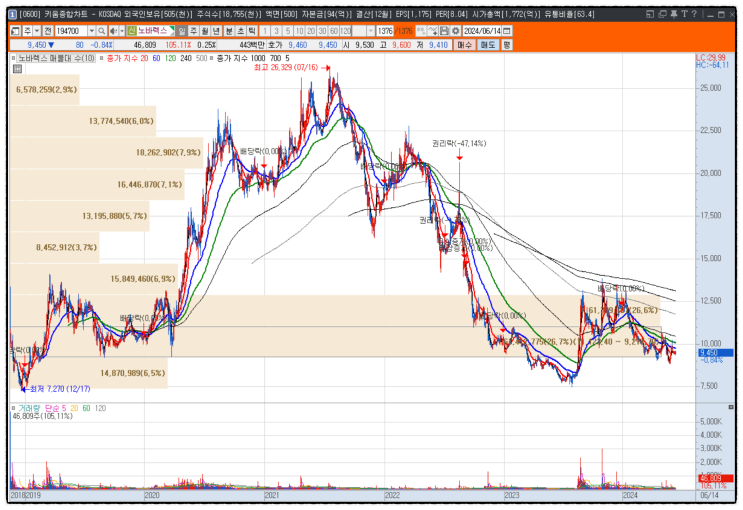
Task: Select the 120 interval button
Action: click(345, 31)
